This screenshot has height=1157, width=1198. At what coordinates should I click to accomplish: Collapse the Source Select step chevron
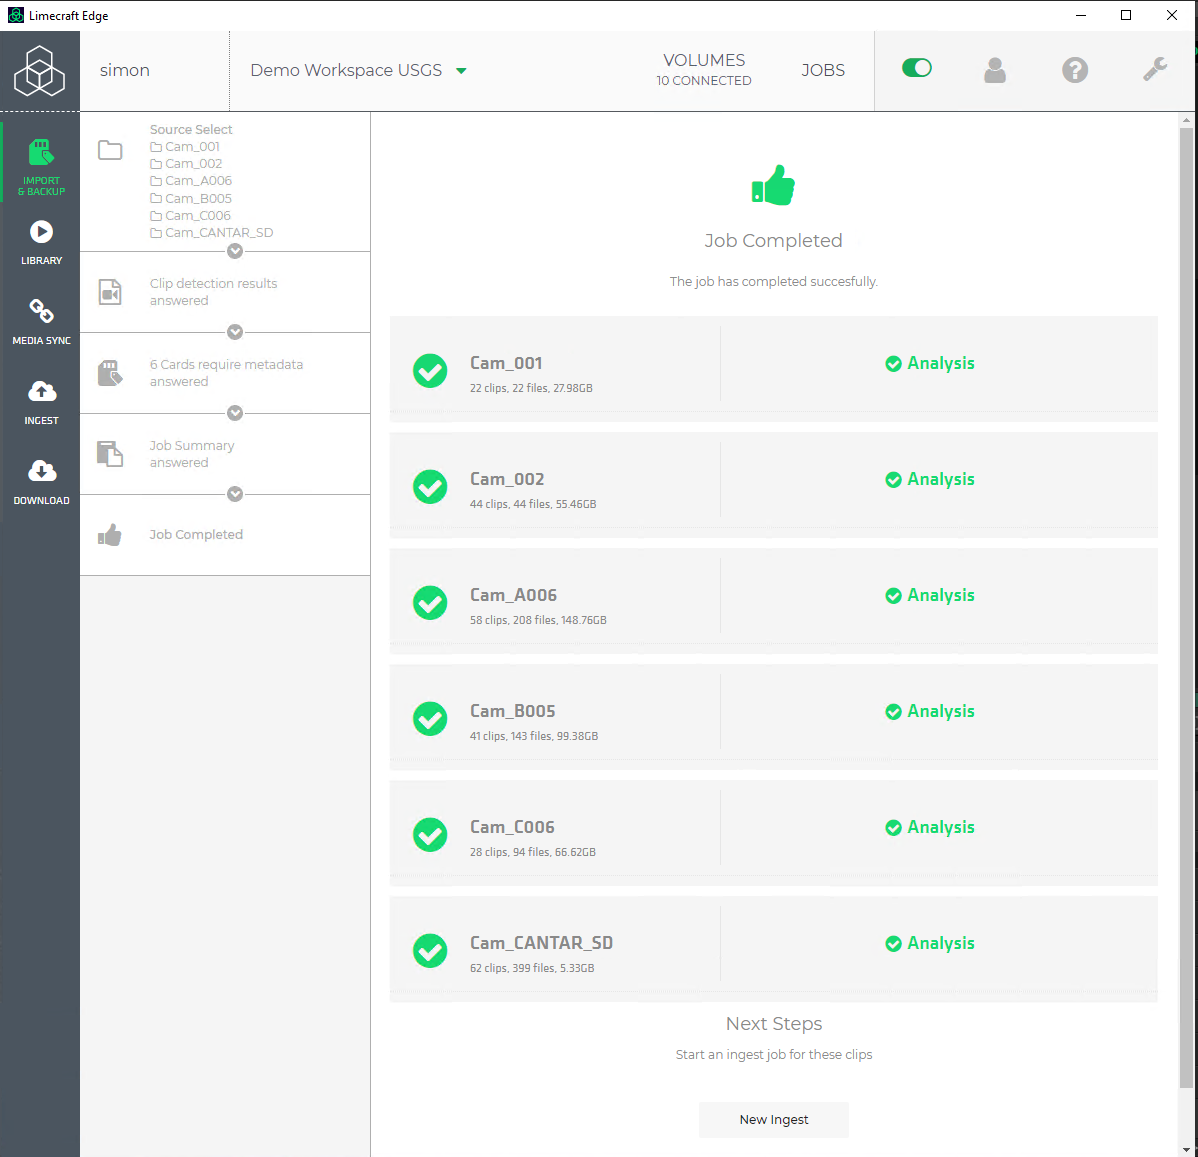click(234, 251)
